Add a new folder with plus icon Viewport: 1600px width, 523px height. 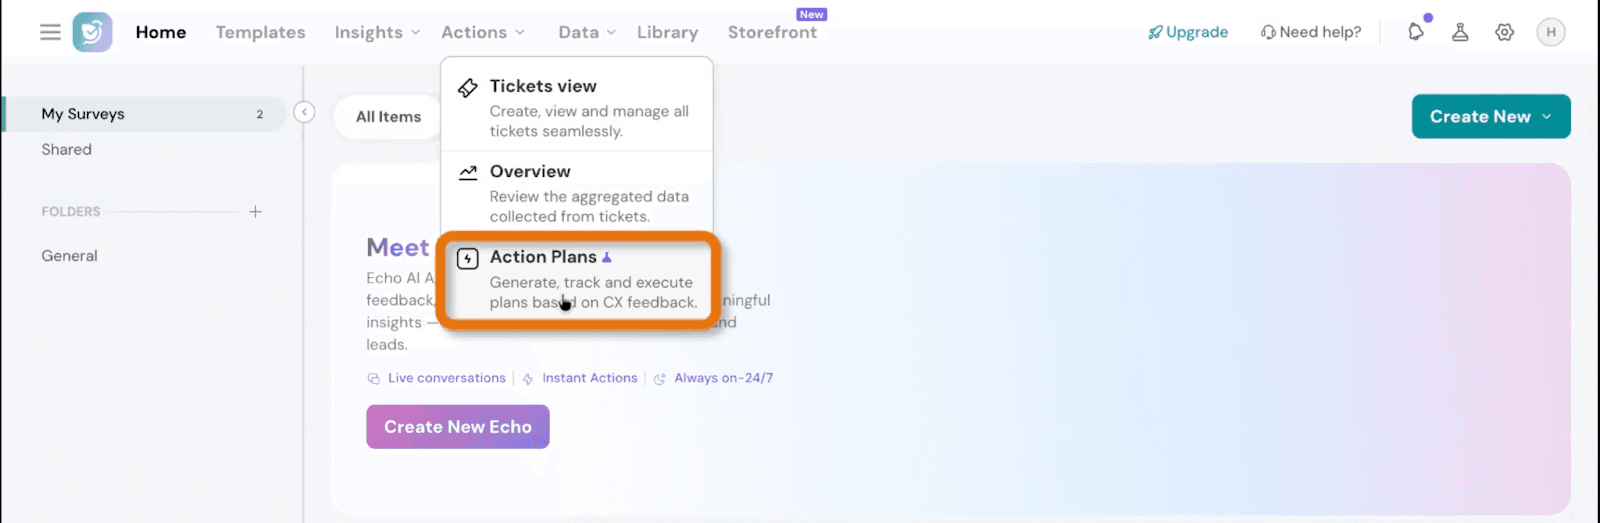coord(255,212)
